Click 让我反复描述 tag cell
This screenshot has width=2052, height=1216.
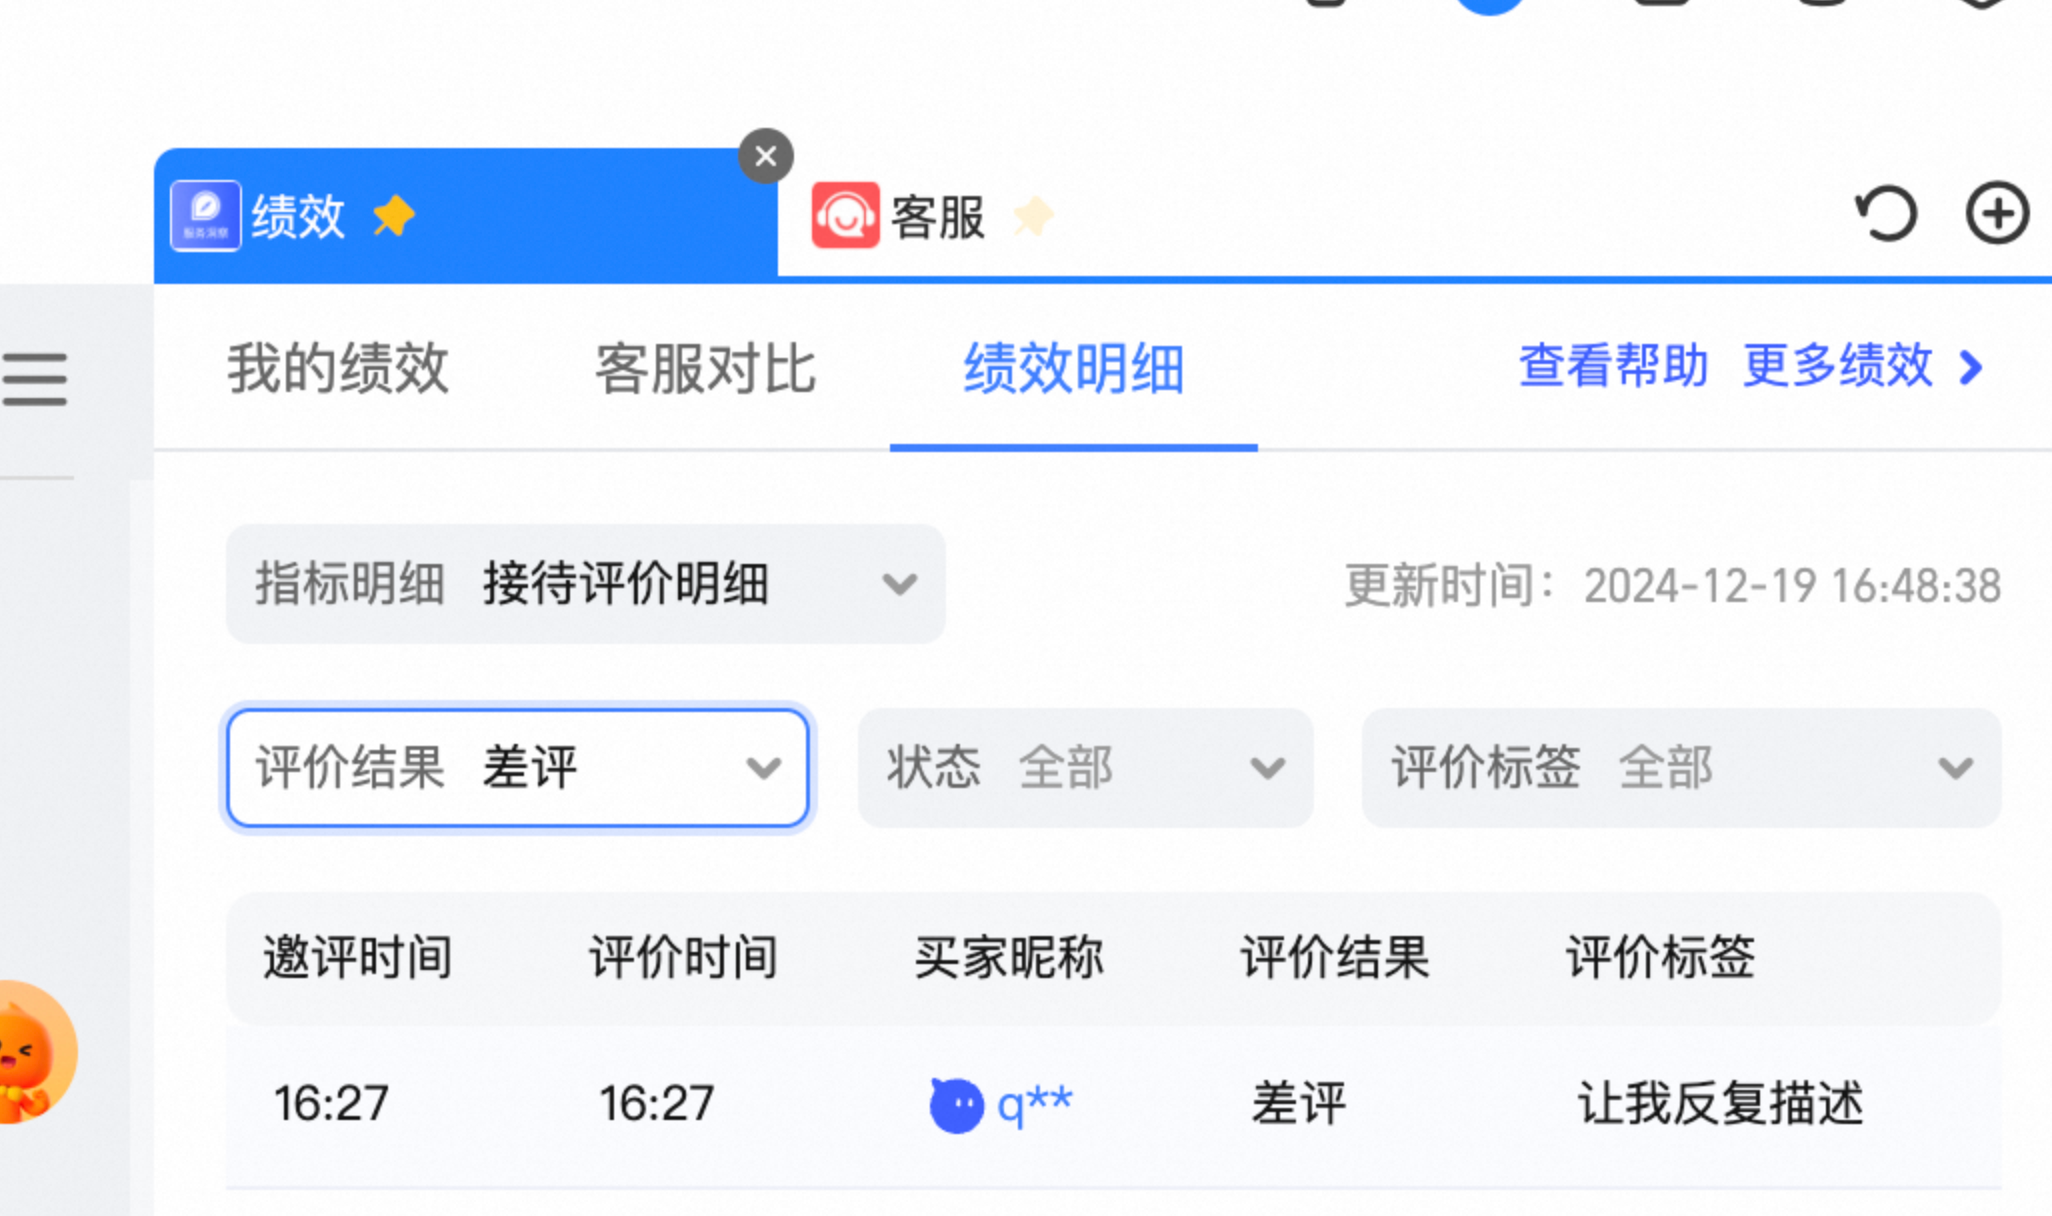tap(1721, 1104)
